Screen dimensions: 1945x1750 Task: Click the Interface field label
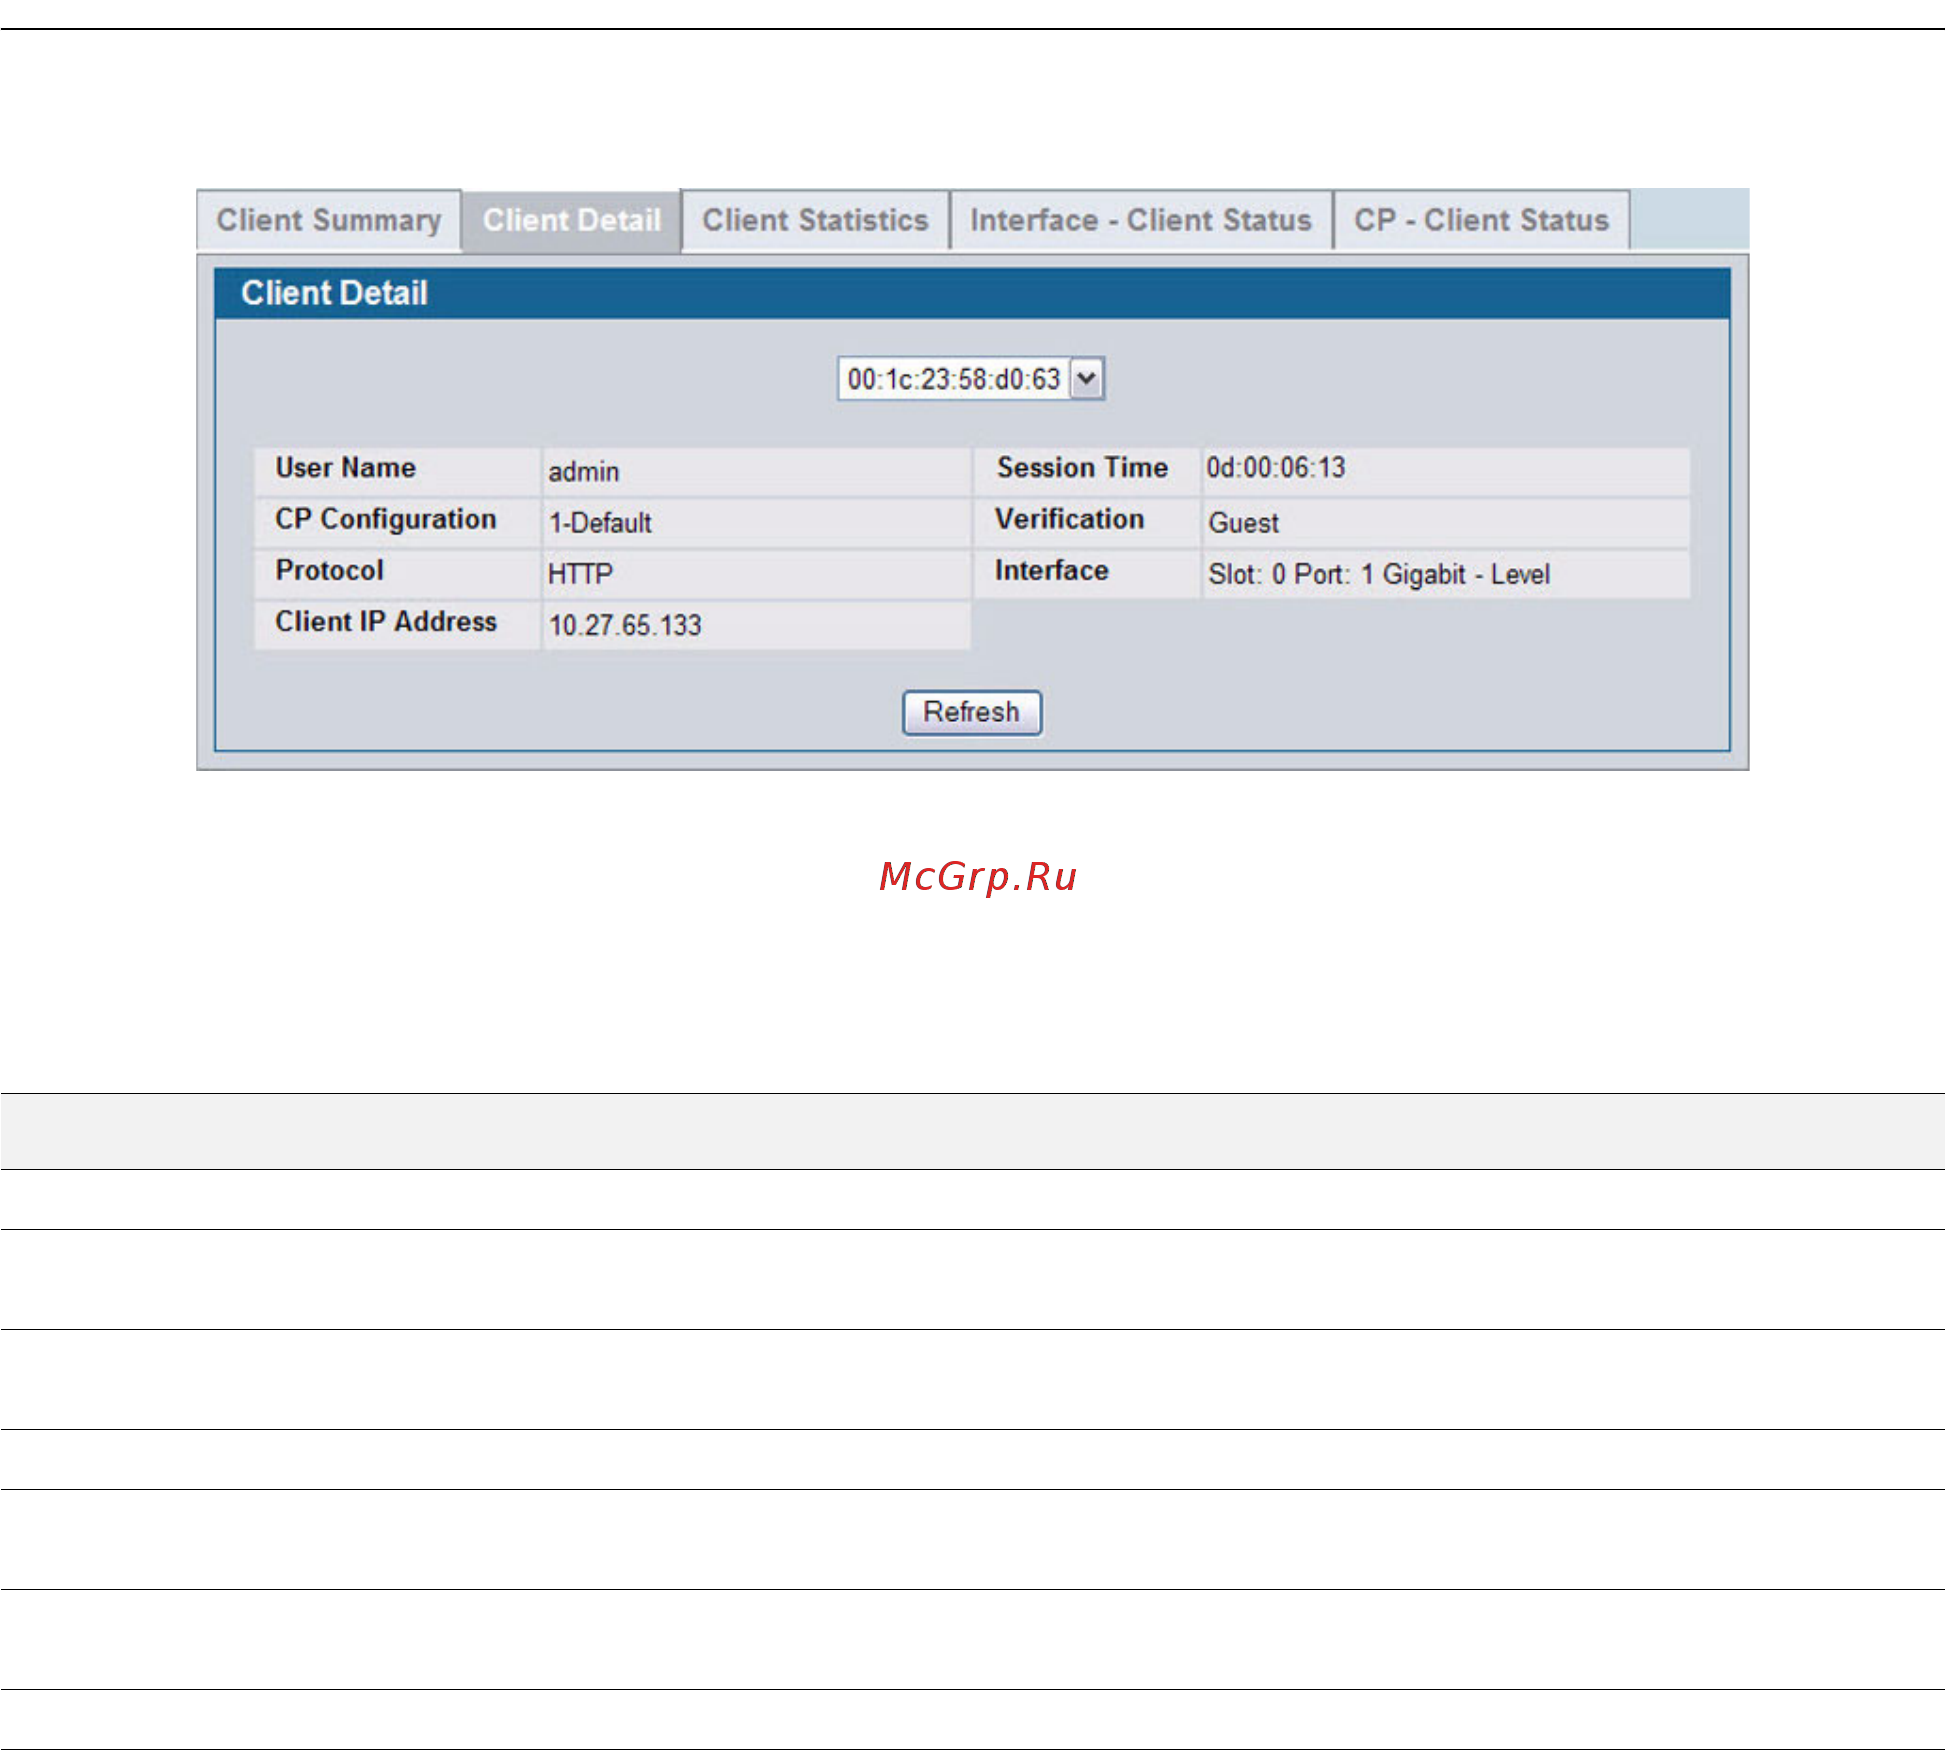point(1051,570)
